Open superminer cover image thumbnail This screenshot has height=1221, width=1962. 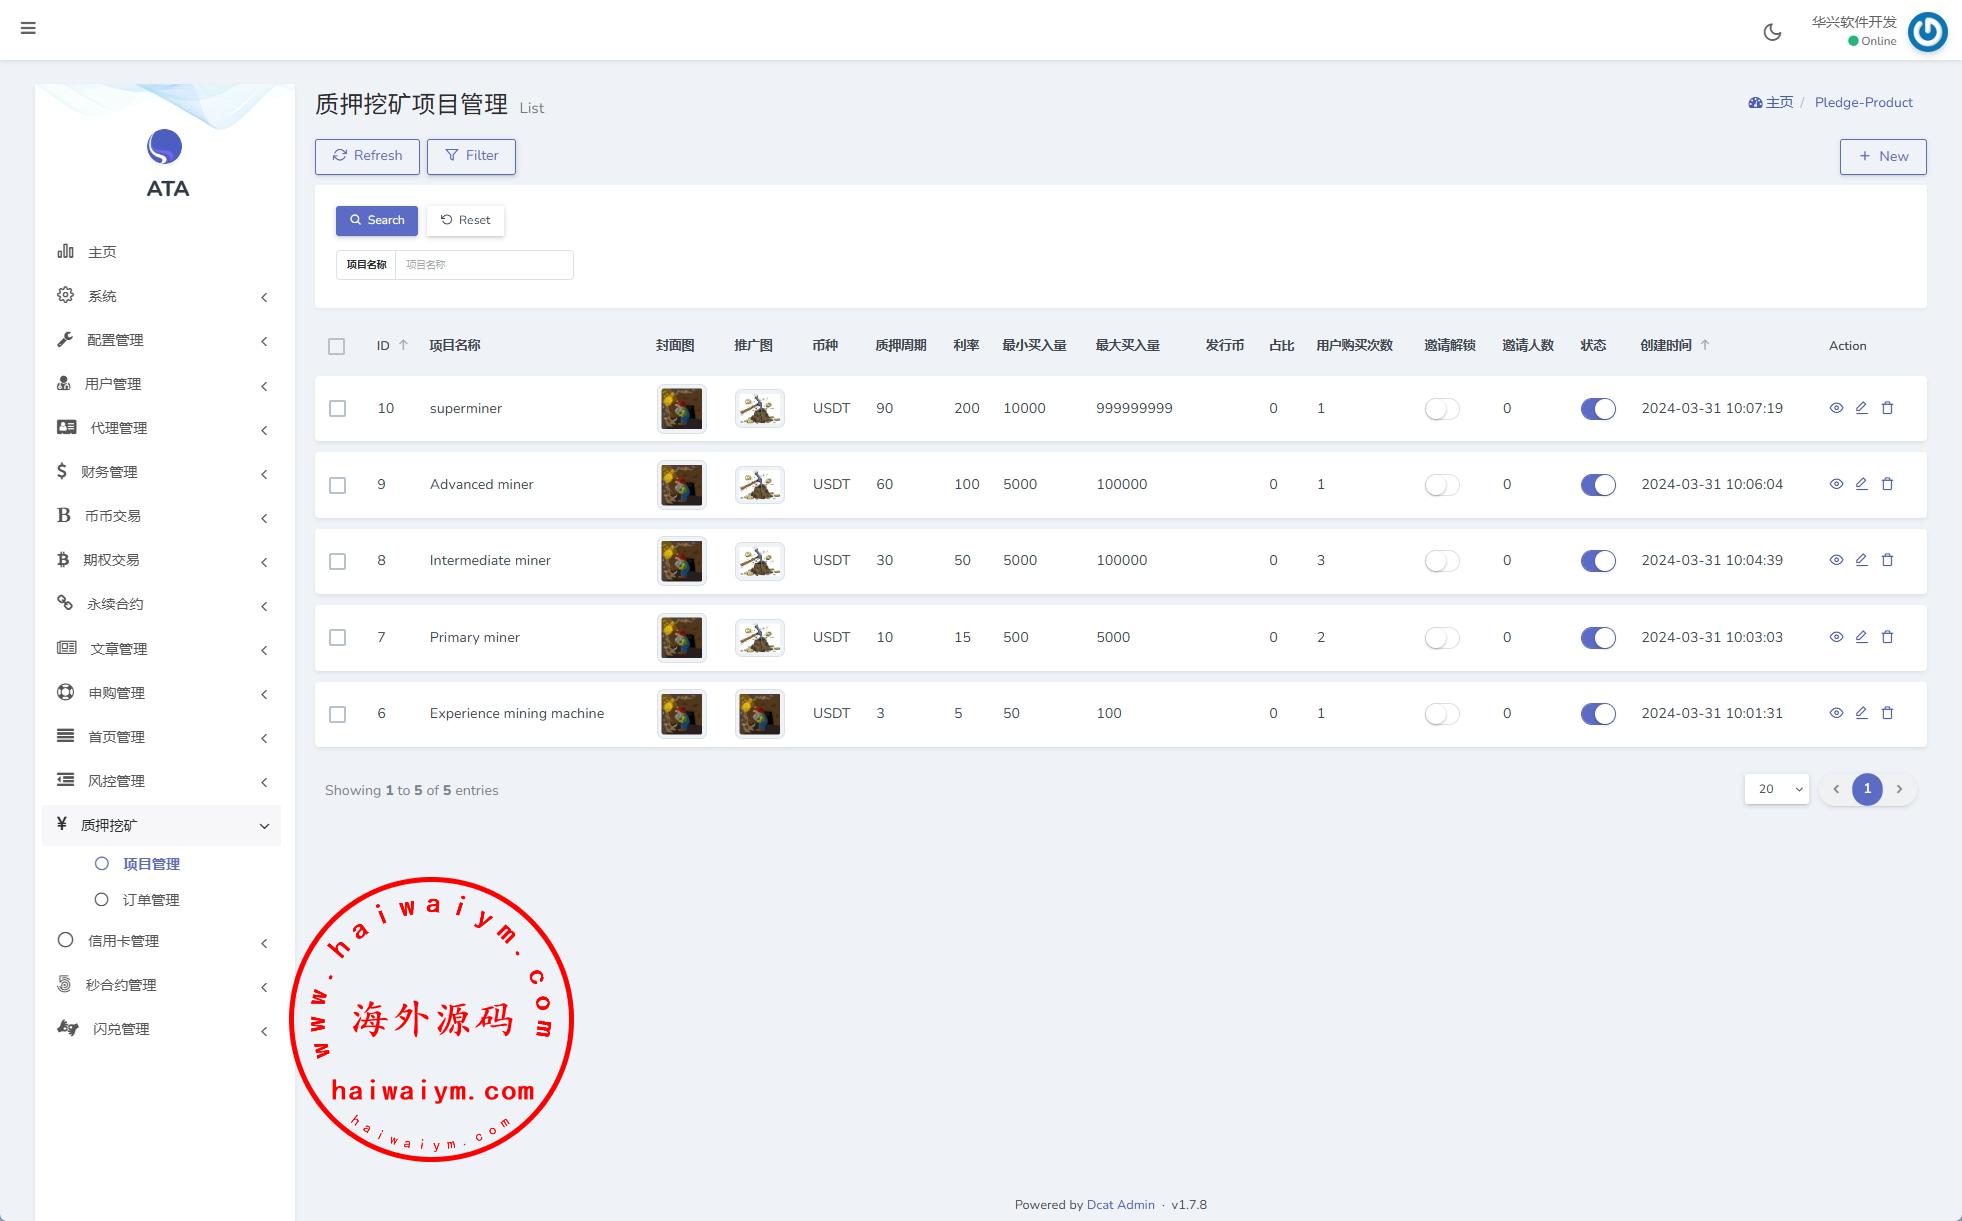(681, 409)
